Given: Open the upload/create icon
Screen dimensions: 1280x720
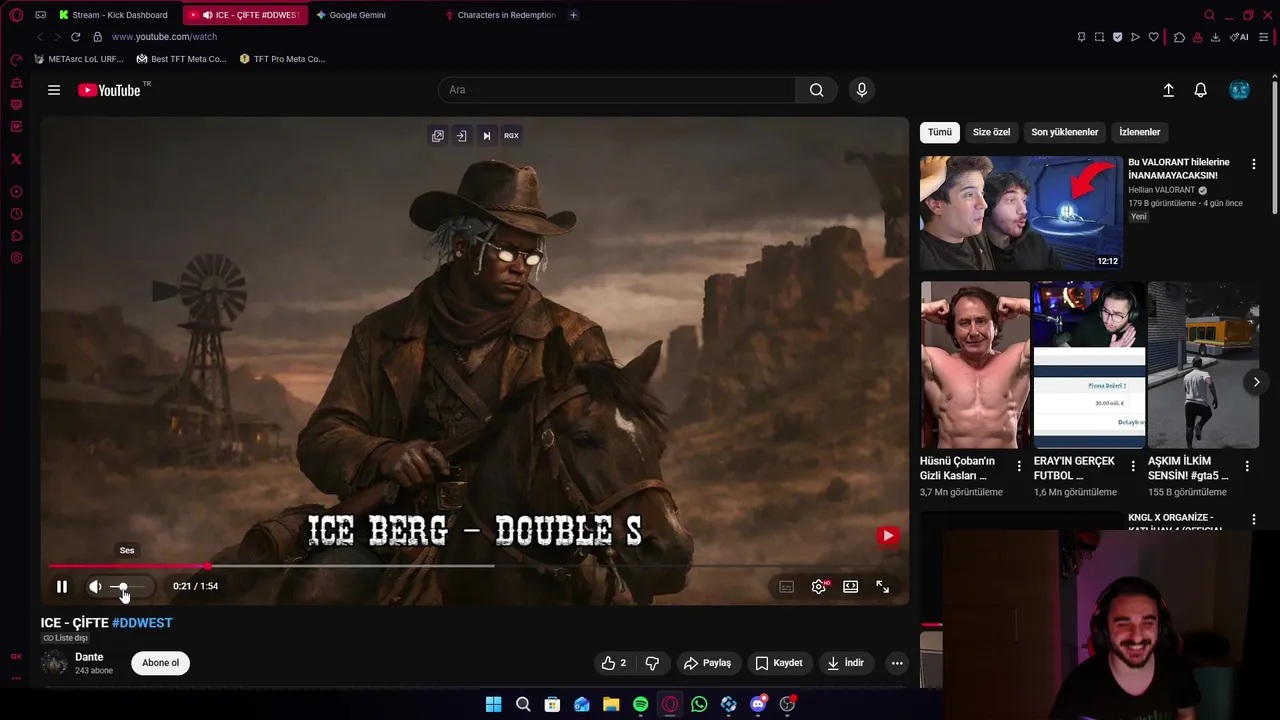Looking at the screenshot, I should pyautogui.click(x=1168, y=90).
